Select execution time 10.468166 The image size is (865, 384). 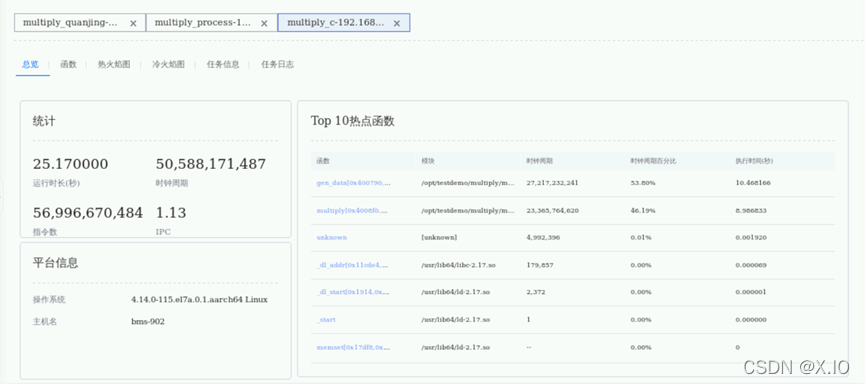click(x=753, y=183)
